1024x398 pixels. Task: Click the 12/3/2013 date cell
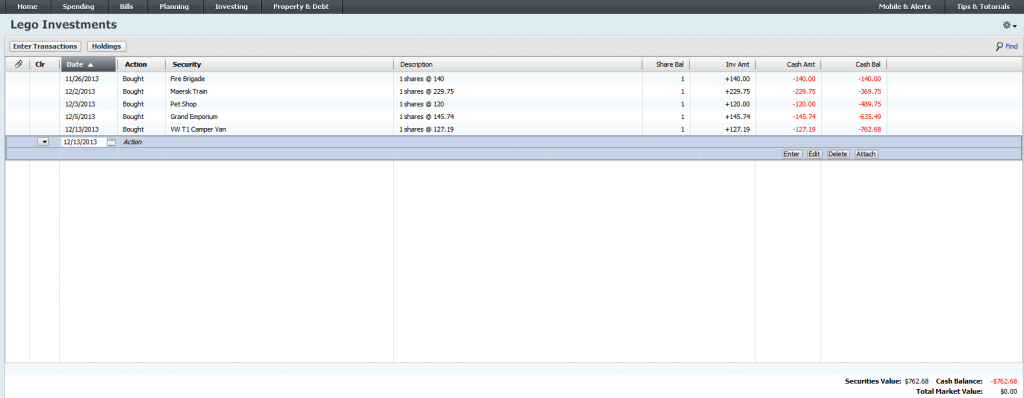[x=80, y=104]
